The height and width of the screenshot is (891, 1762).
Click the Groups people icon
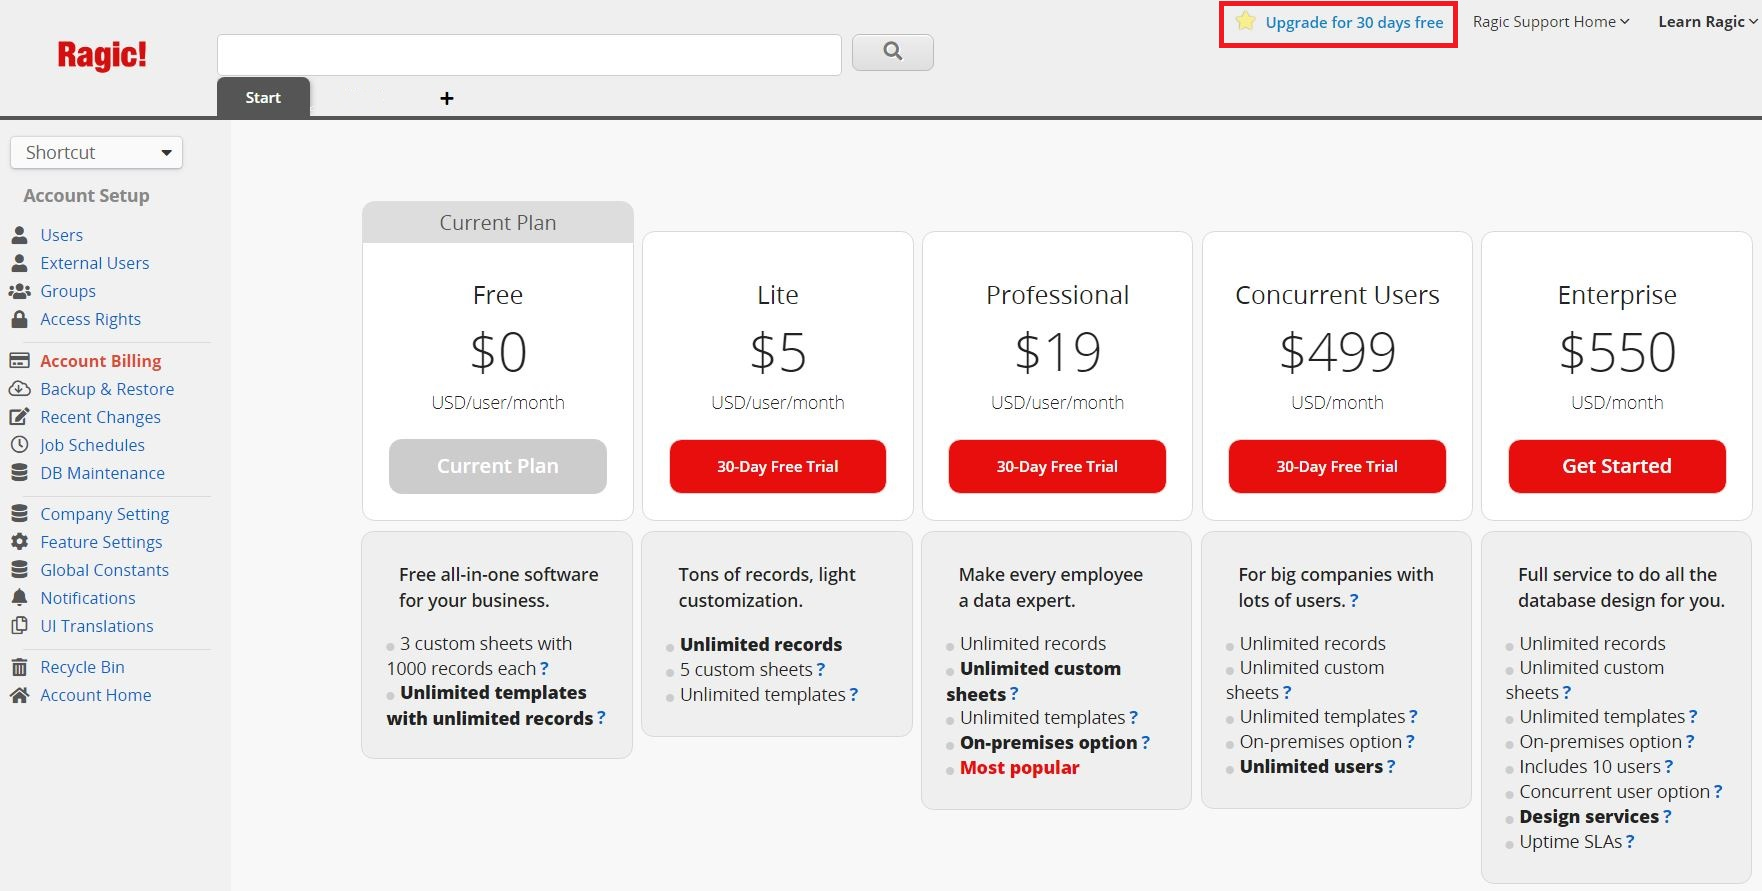tap(19, 291)
